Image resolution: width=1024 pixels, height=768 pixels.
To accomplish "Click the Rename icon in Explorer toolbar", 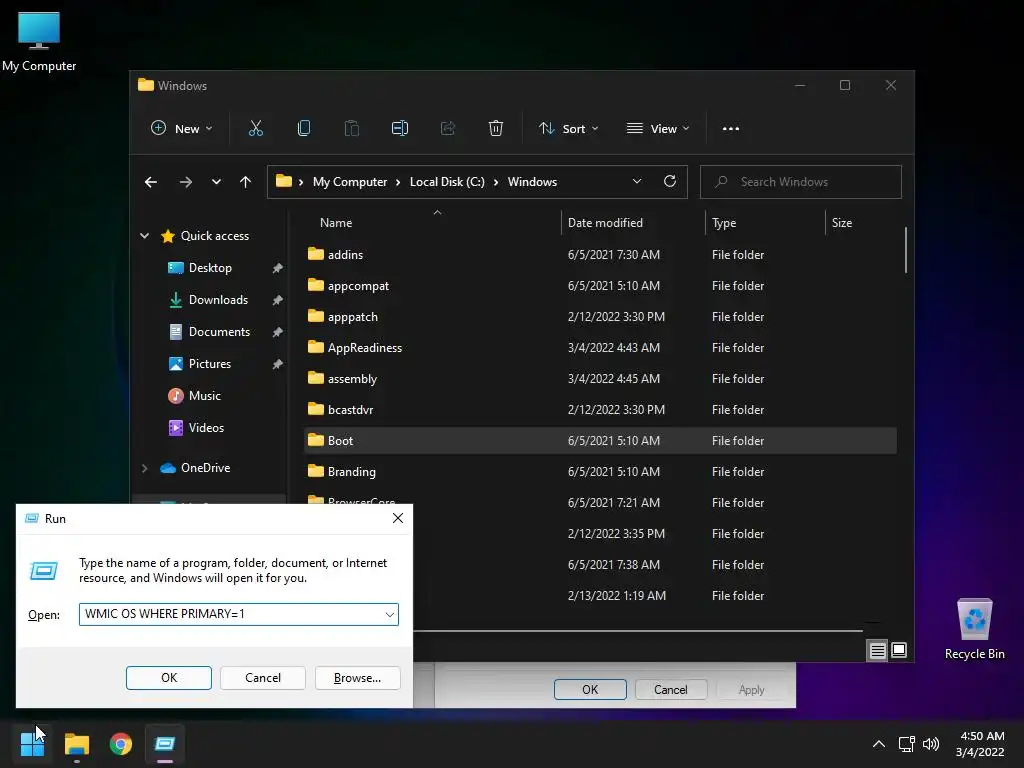I will click(x=400, y=129).
